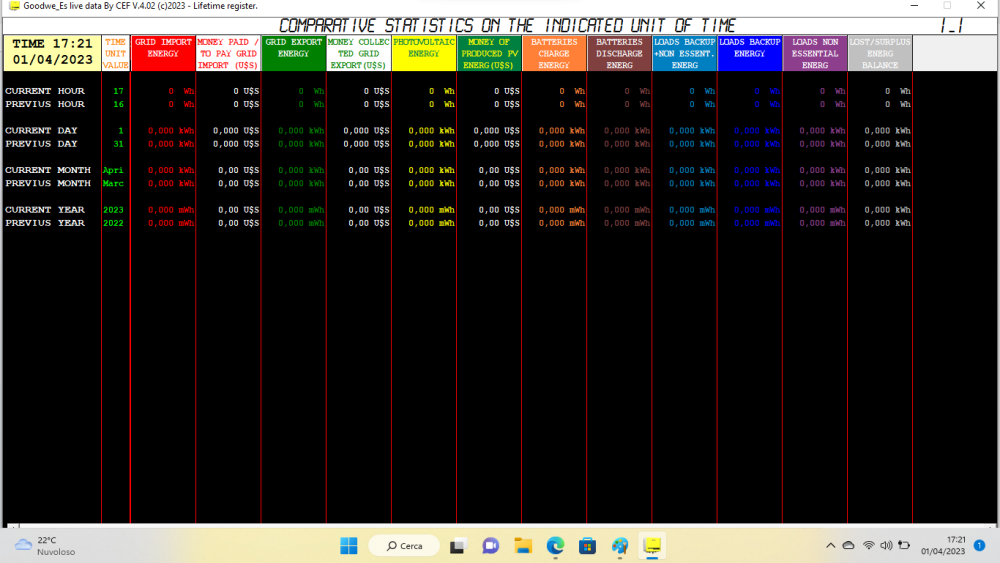Viewport: 1000px width, 563px height.
Task: Click the horizontal scrollbar at the window bottom
Action: pos(500,526)
